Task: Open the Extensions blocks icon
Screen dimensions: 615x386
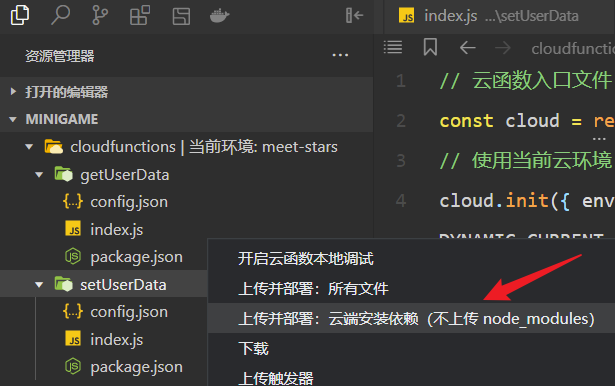Action: pos(140,16)
